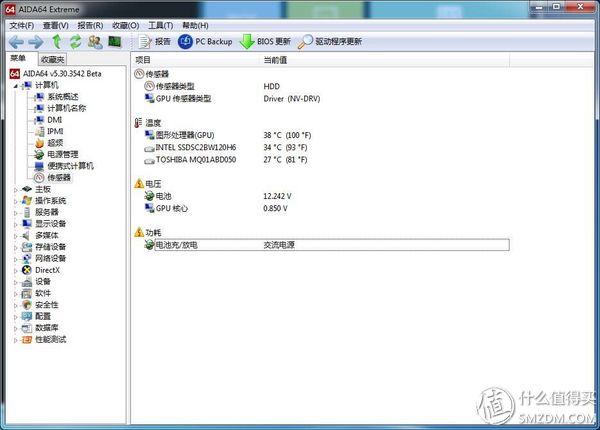This screenshot has height=430, width=600.
Task: Click the monitor graph toolbar icon
Action: tap(115, 42)
